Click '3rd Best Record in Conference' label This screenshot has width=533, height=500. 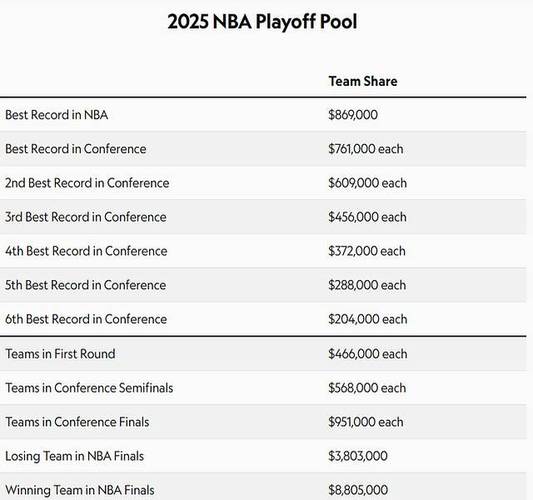tap(86, 217)
